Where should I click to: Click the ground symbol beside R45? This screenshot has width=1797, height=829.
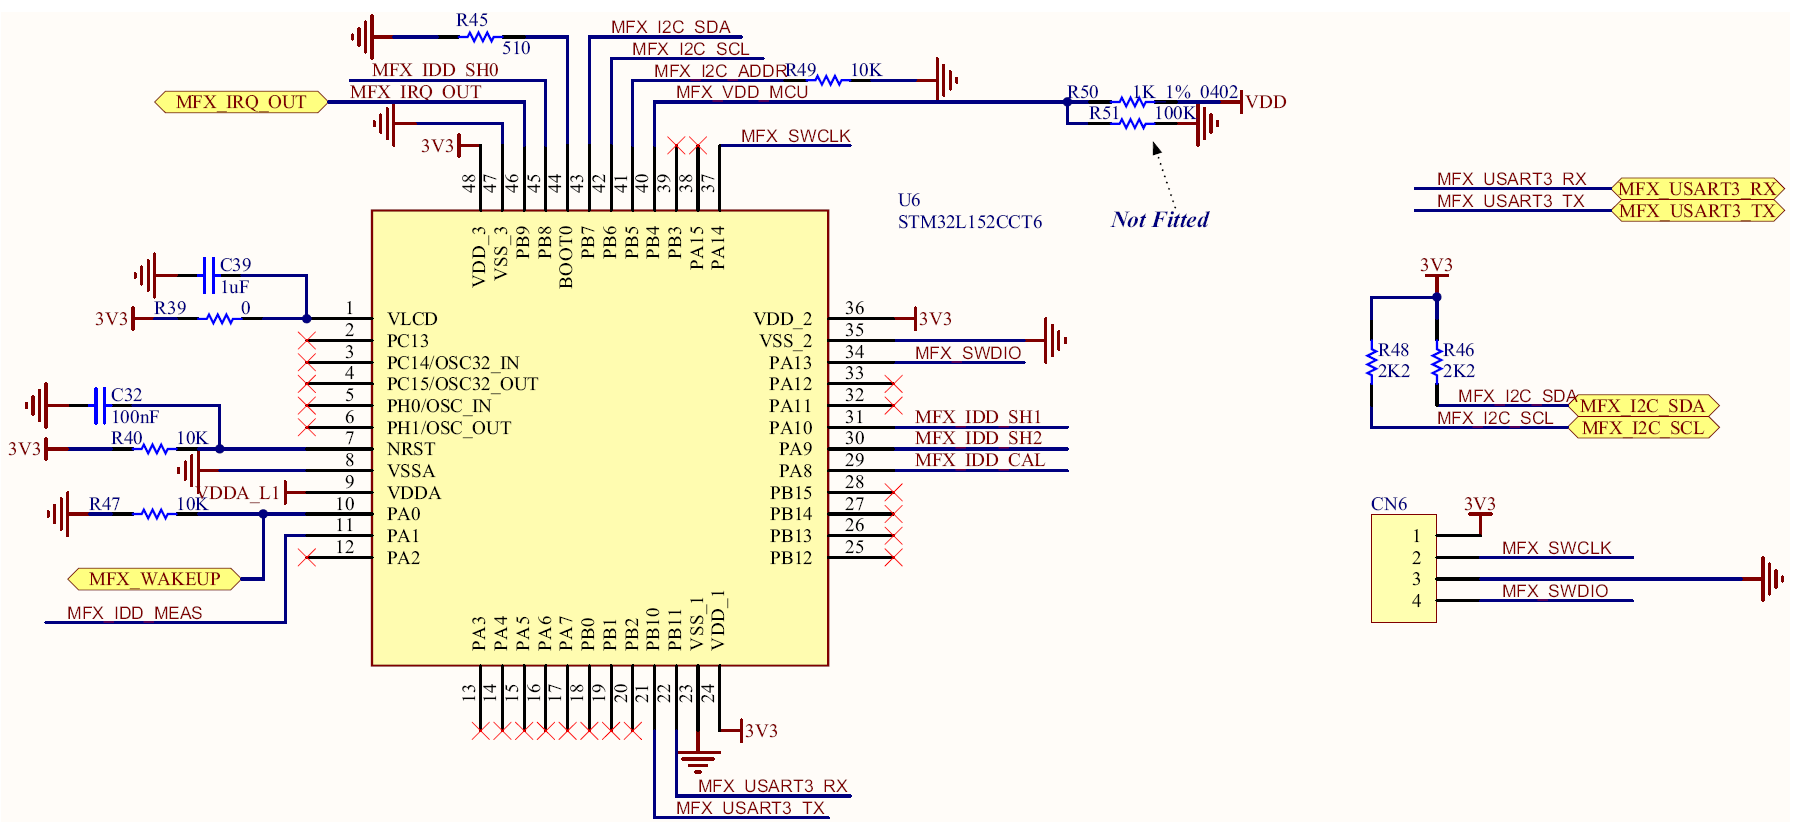click(x=364, y=37)
